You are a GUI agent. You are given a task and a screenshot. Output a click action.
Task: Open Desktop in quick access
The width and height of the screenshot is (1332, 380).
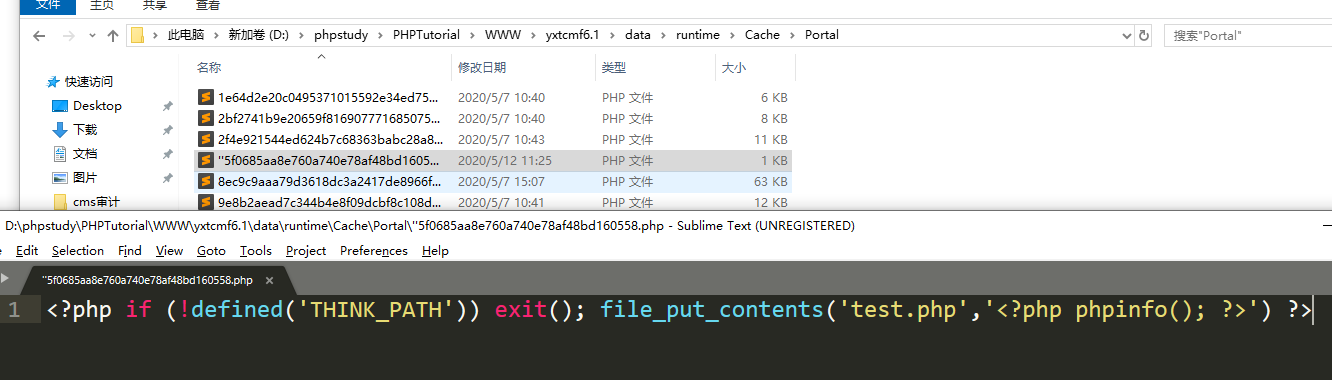click(x=96, y=106)
